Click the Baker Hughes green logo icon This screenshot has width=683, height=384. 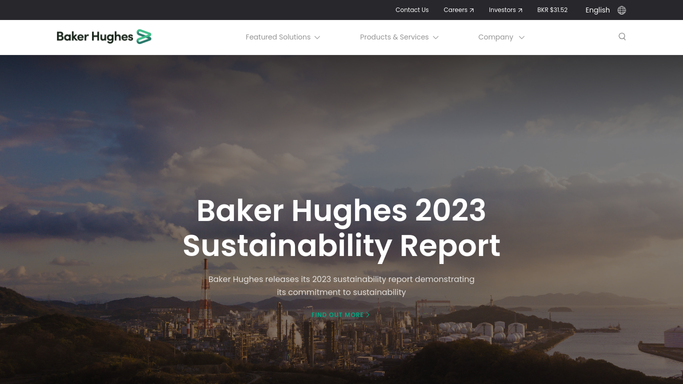click(144, 37)
